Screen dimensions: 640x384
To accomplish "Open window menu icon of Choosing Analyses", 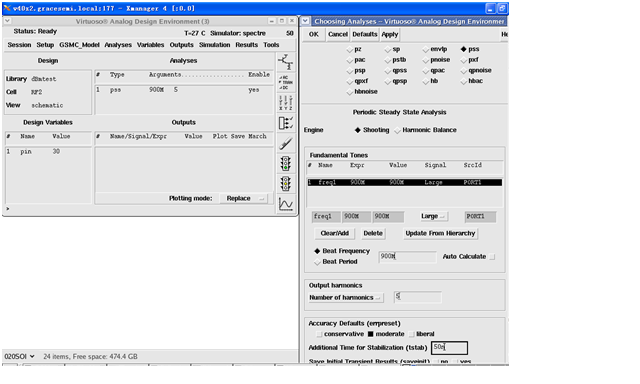I will click(x=305, y=21).
